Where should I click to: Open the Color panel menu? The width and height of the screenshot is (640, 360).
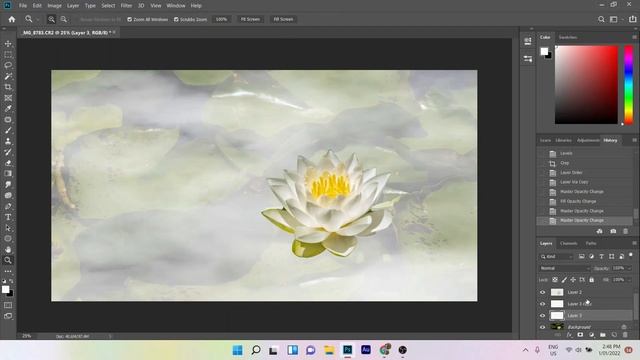pos(634,37)
